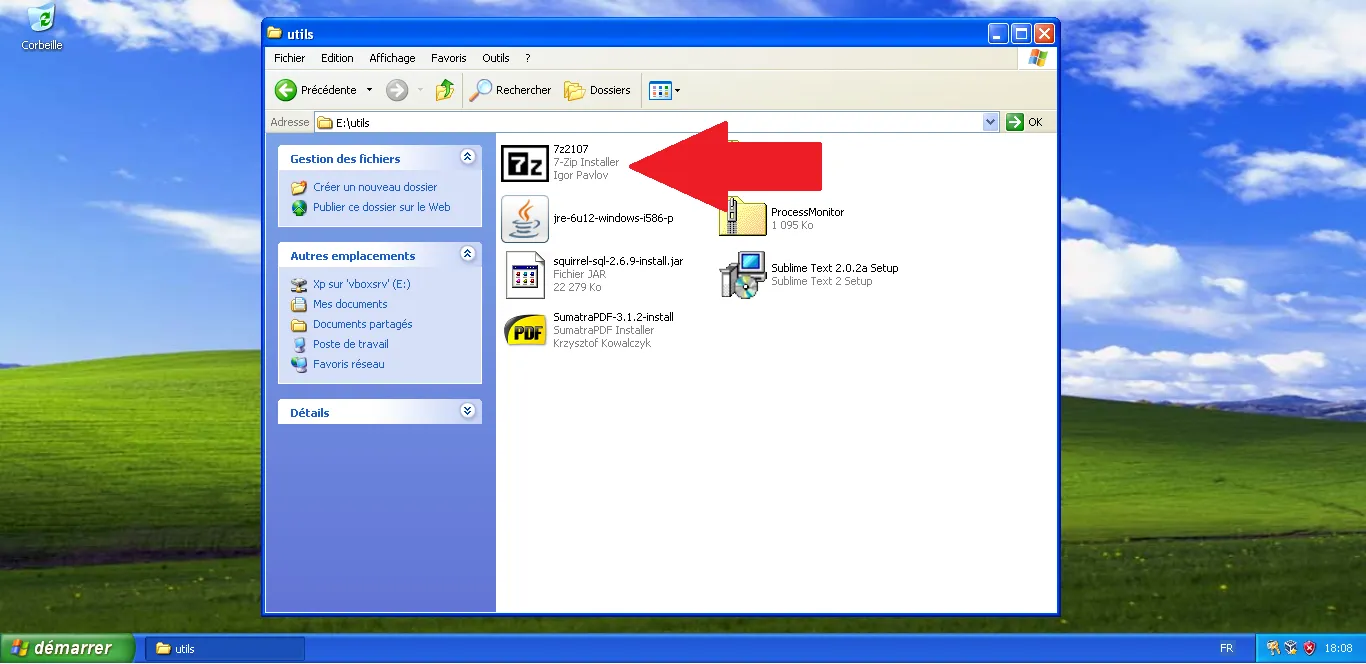Collapse the Gestion des fichiers panel
This screenshot has width=1366, height=664.
(x=467, y=157)
